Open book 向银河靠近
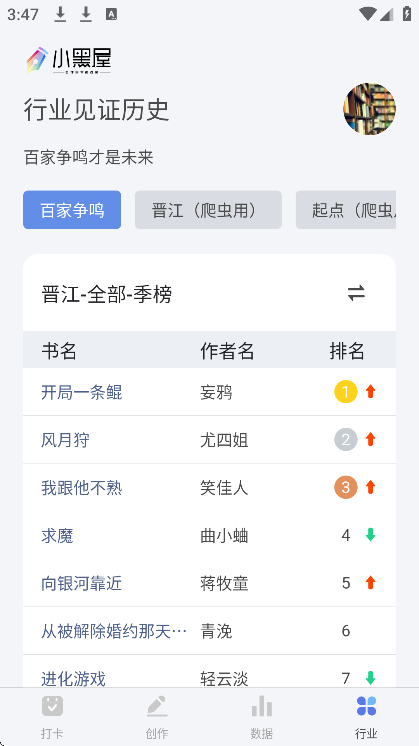This screenshot has height=746, width=419. [82, 583]
